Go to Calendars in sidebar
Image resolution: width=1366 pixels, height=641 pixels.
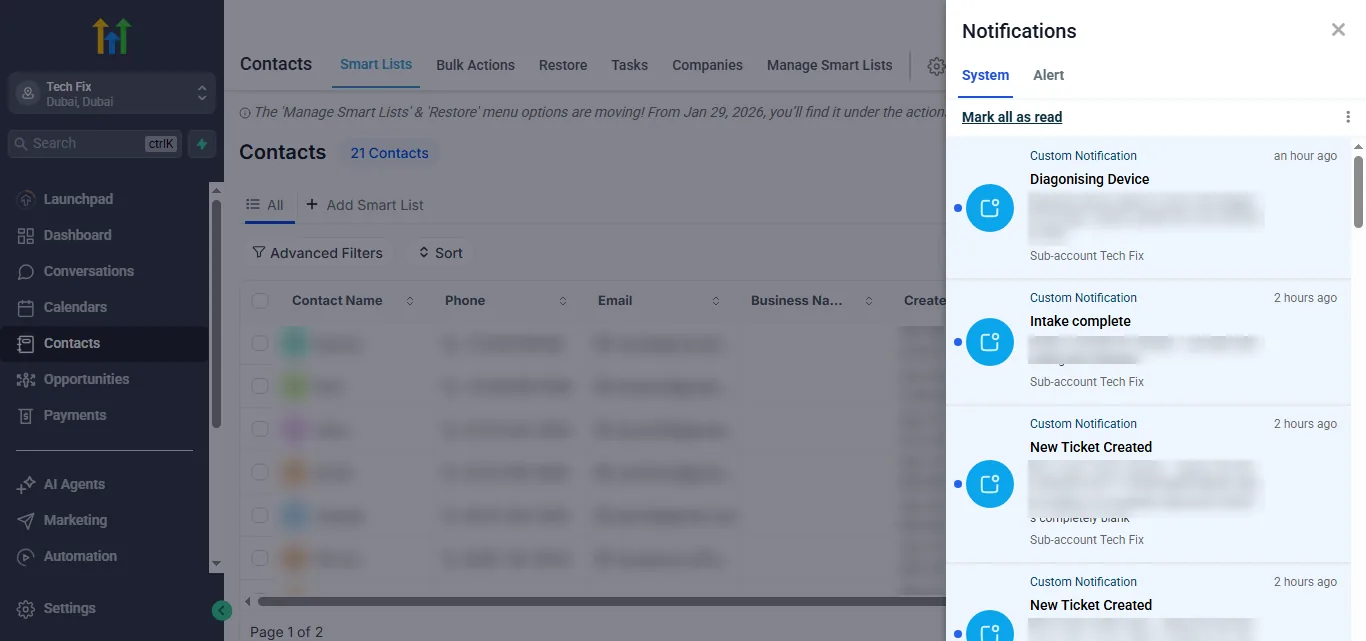104,307
